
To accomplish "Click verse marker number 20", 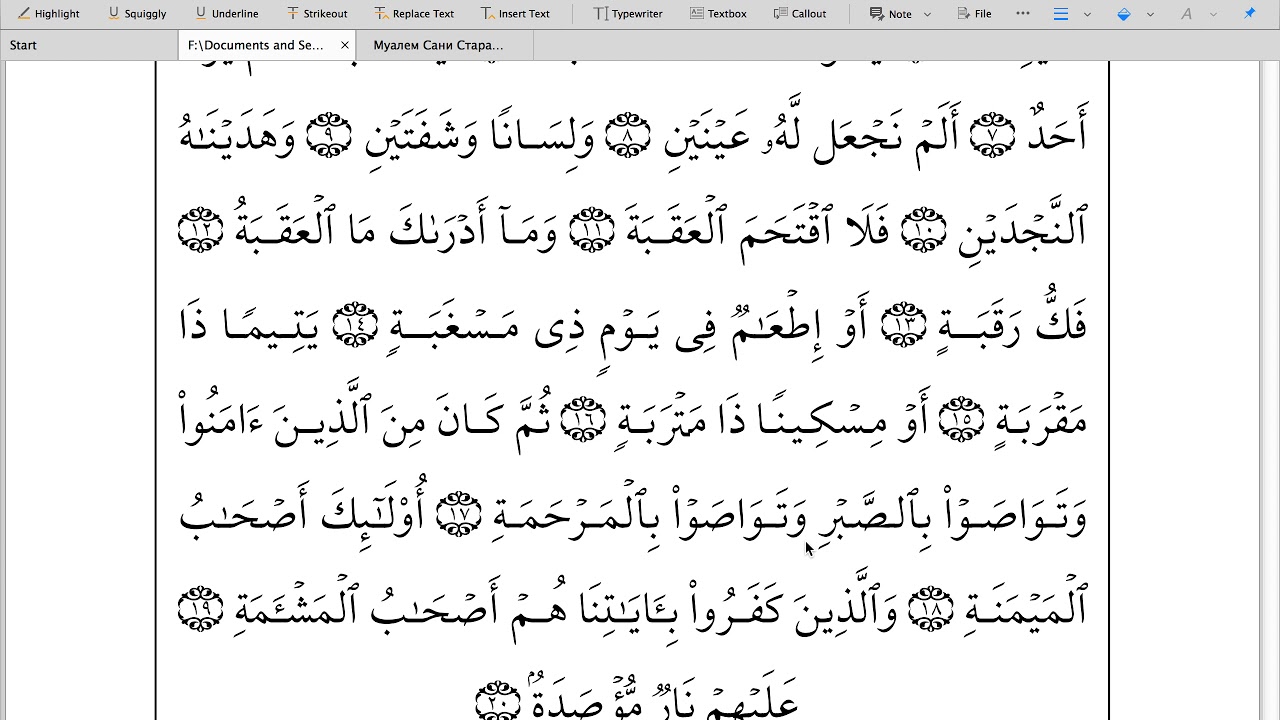I will (499, 700).
